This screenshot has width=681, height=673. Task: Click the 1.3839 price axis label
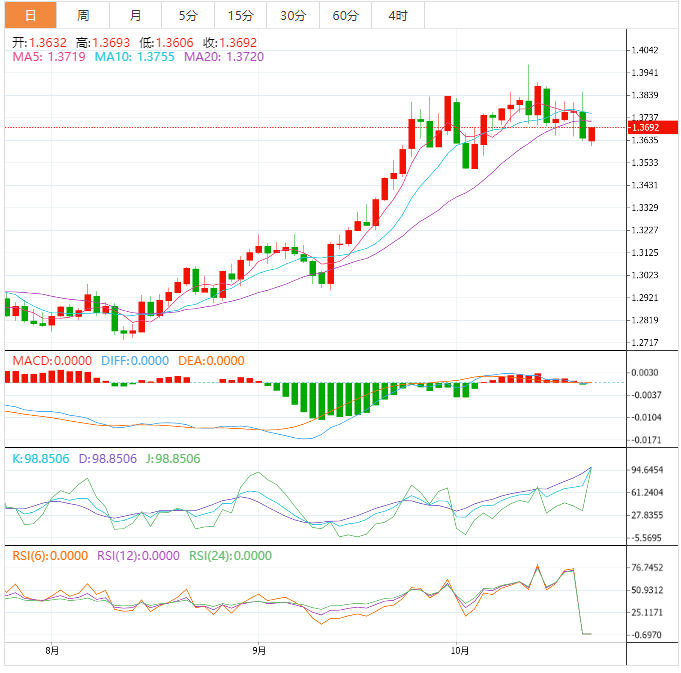click(x=645, y=95)
